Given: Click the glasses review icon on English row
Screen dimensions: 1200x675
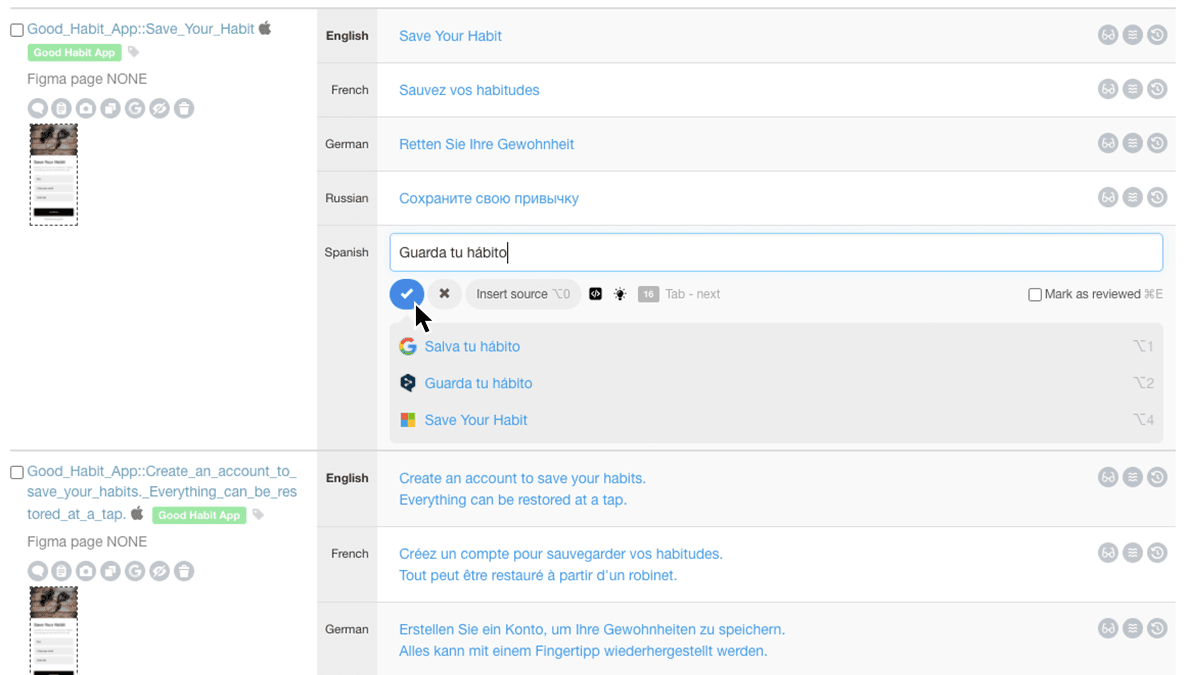Looking at the screenshot, I should click(1108, 35).
